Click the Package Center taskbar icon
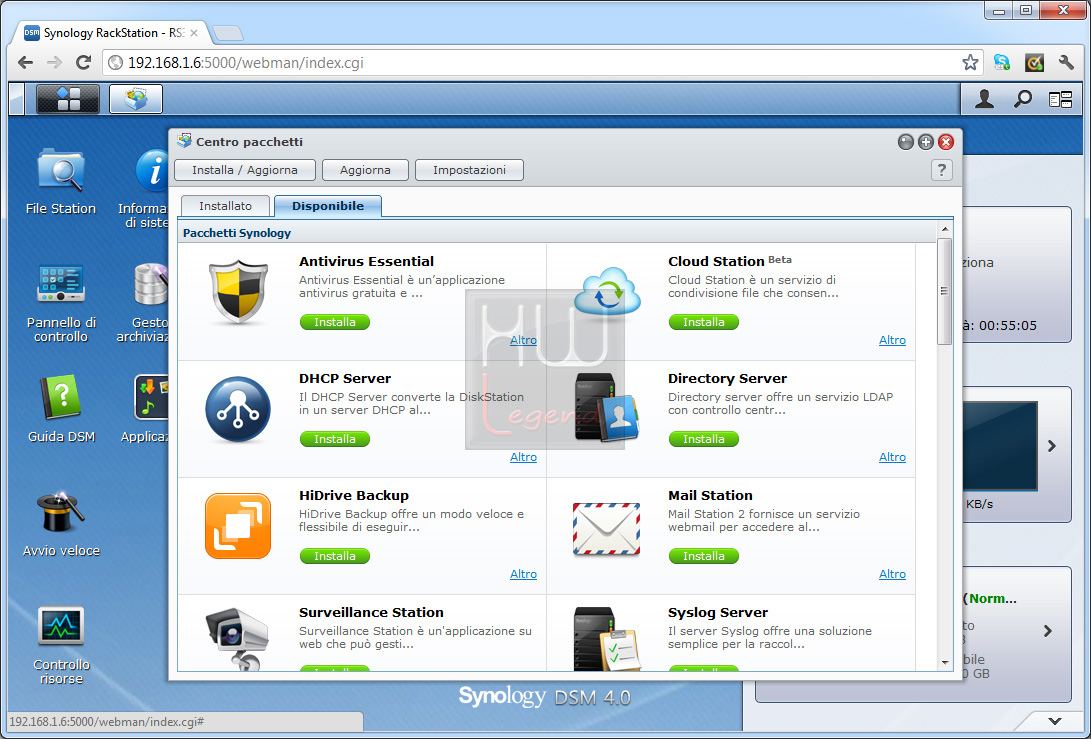This screenshot has height=739, width=1091. click(x=136, y=99)
